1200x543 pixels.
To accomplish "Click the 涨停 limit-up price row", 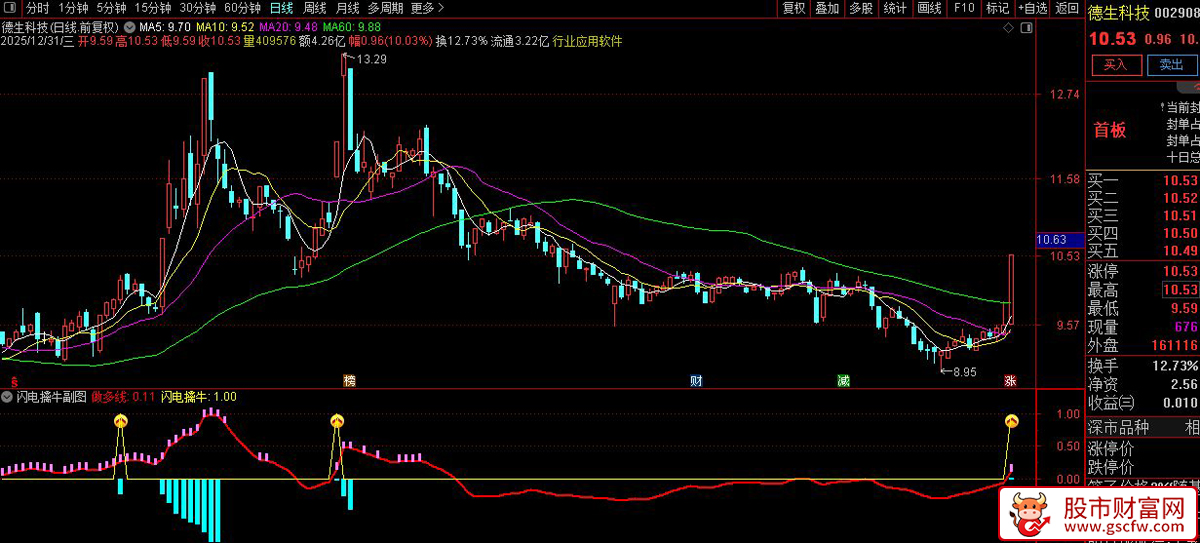I will 1143,272.
